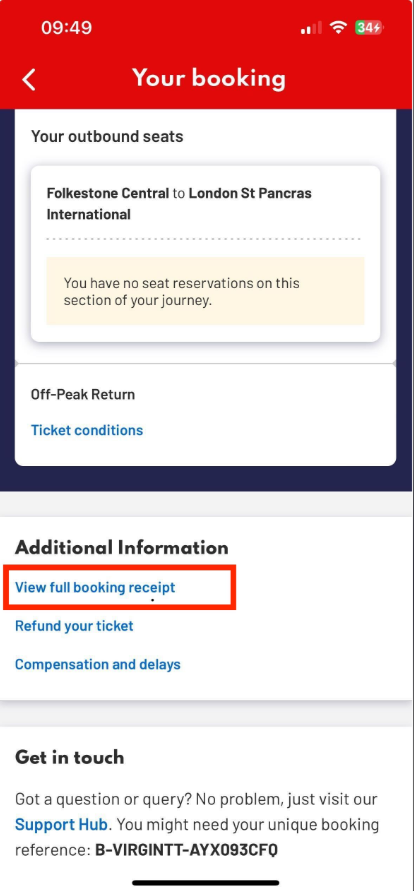Tap the Additional Information heading

tap(122, 548)
